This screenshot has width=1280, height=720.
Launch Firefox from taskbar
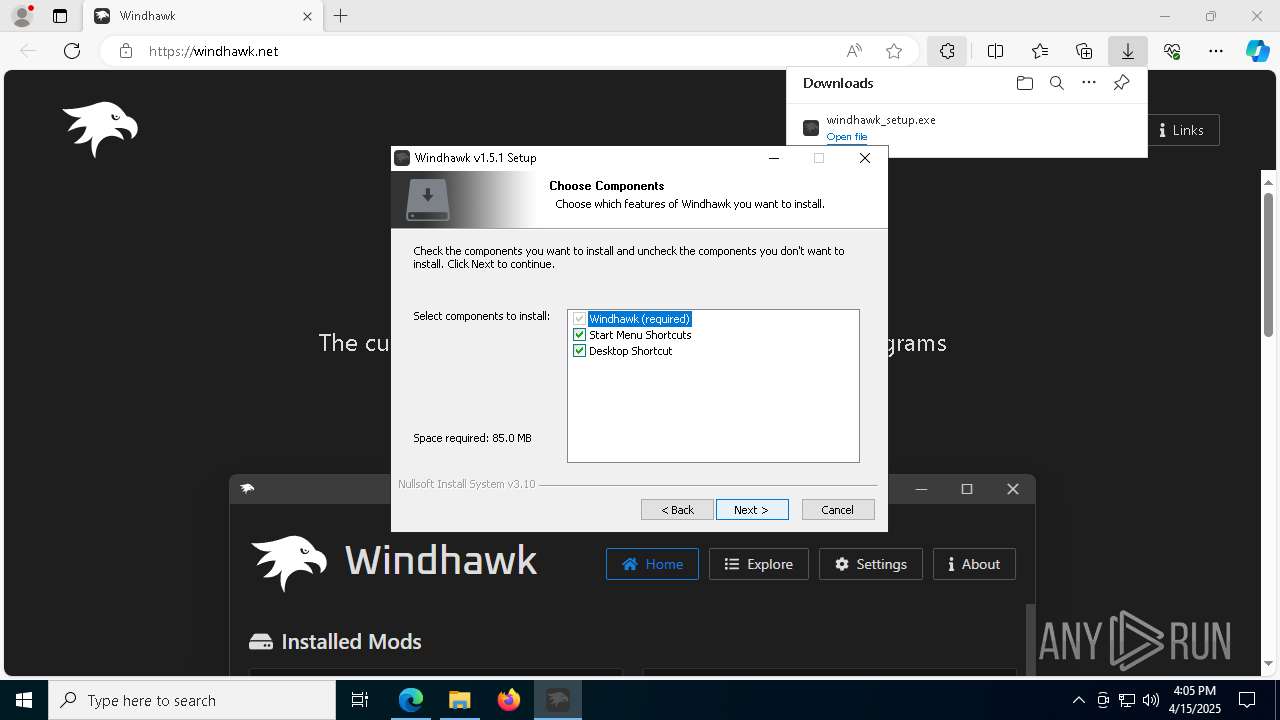coord(508,700)
